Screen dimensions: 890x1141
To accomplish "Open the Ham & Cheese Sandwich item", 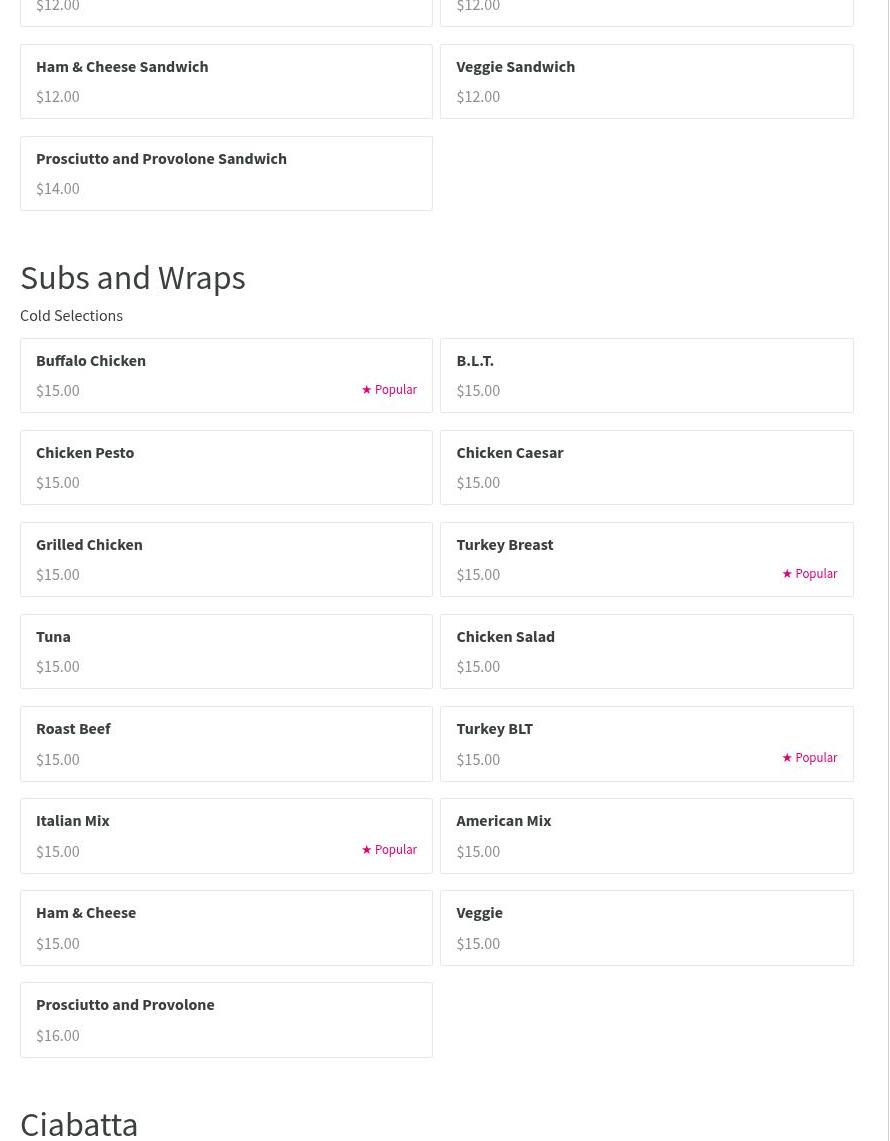I will coord(226,81).
